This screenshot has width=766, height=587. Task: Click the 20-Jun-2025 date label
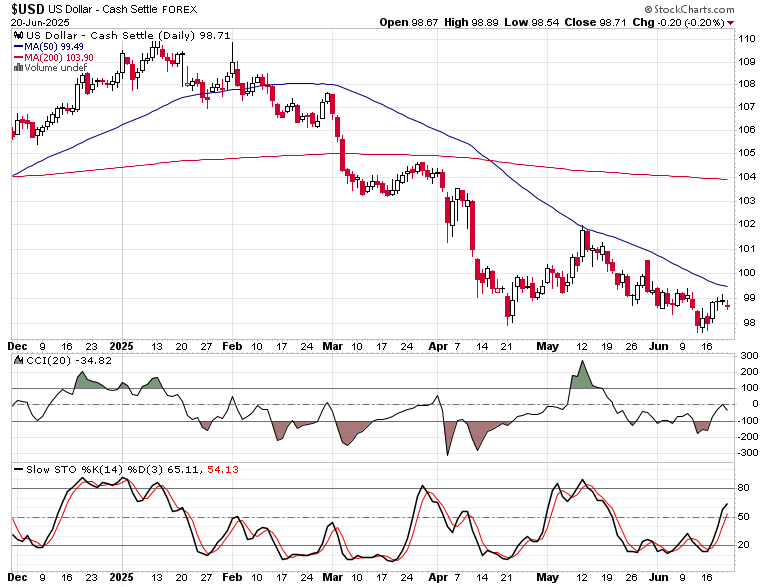(x=40, y=22)
